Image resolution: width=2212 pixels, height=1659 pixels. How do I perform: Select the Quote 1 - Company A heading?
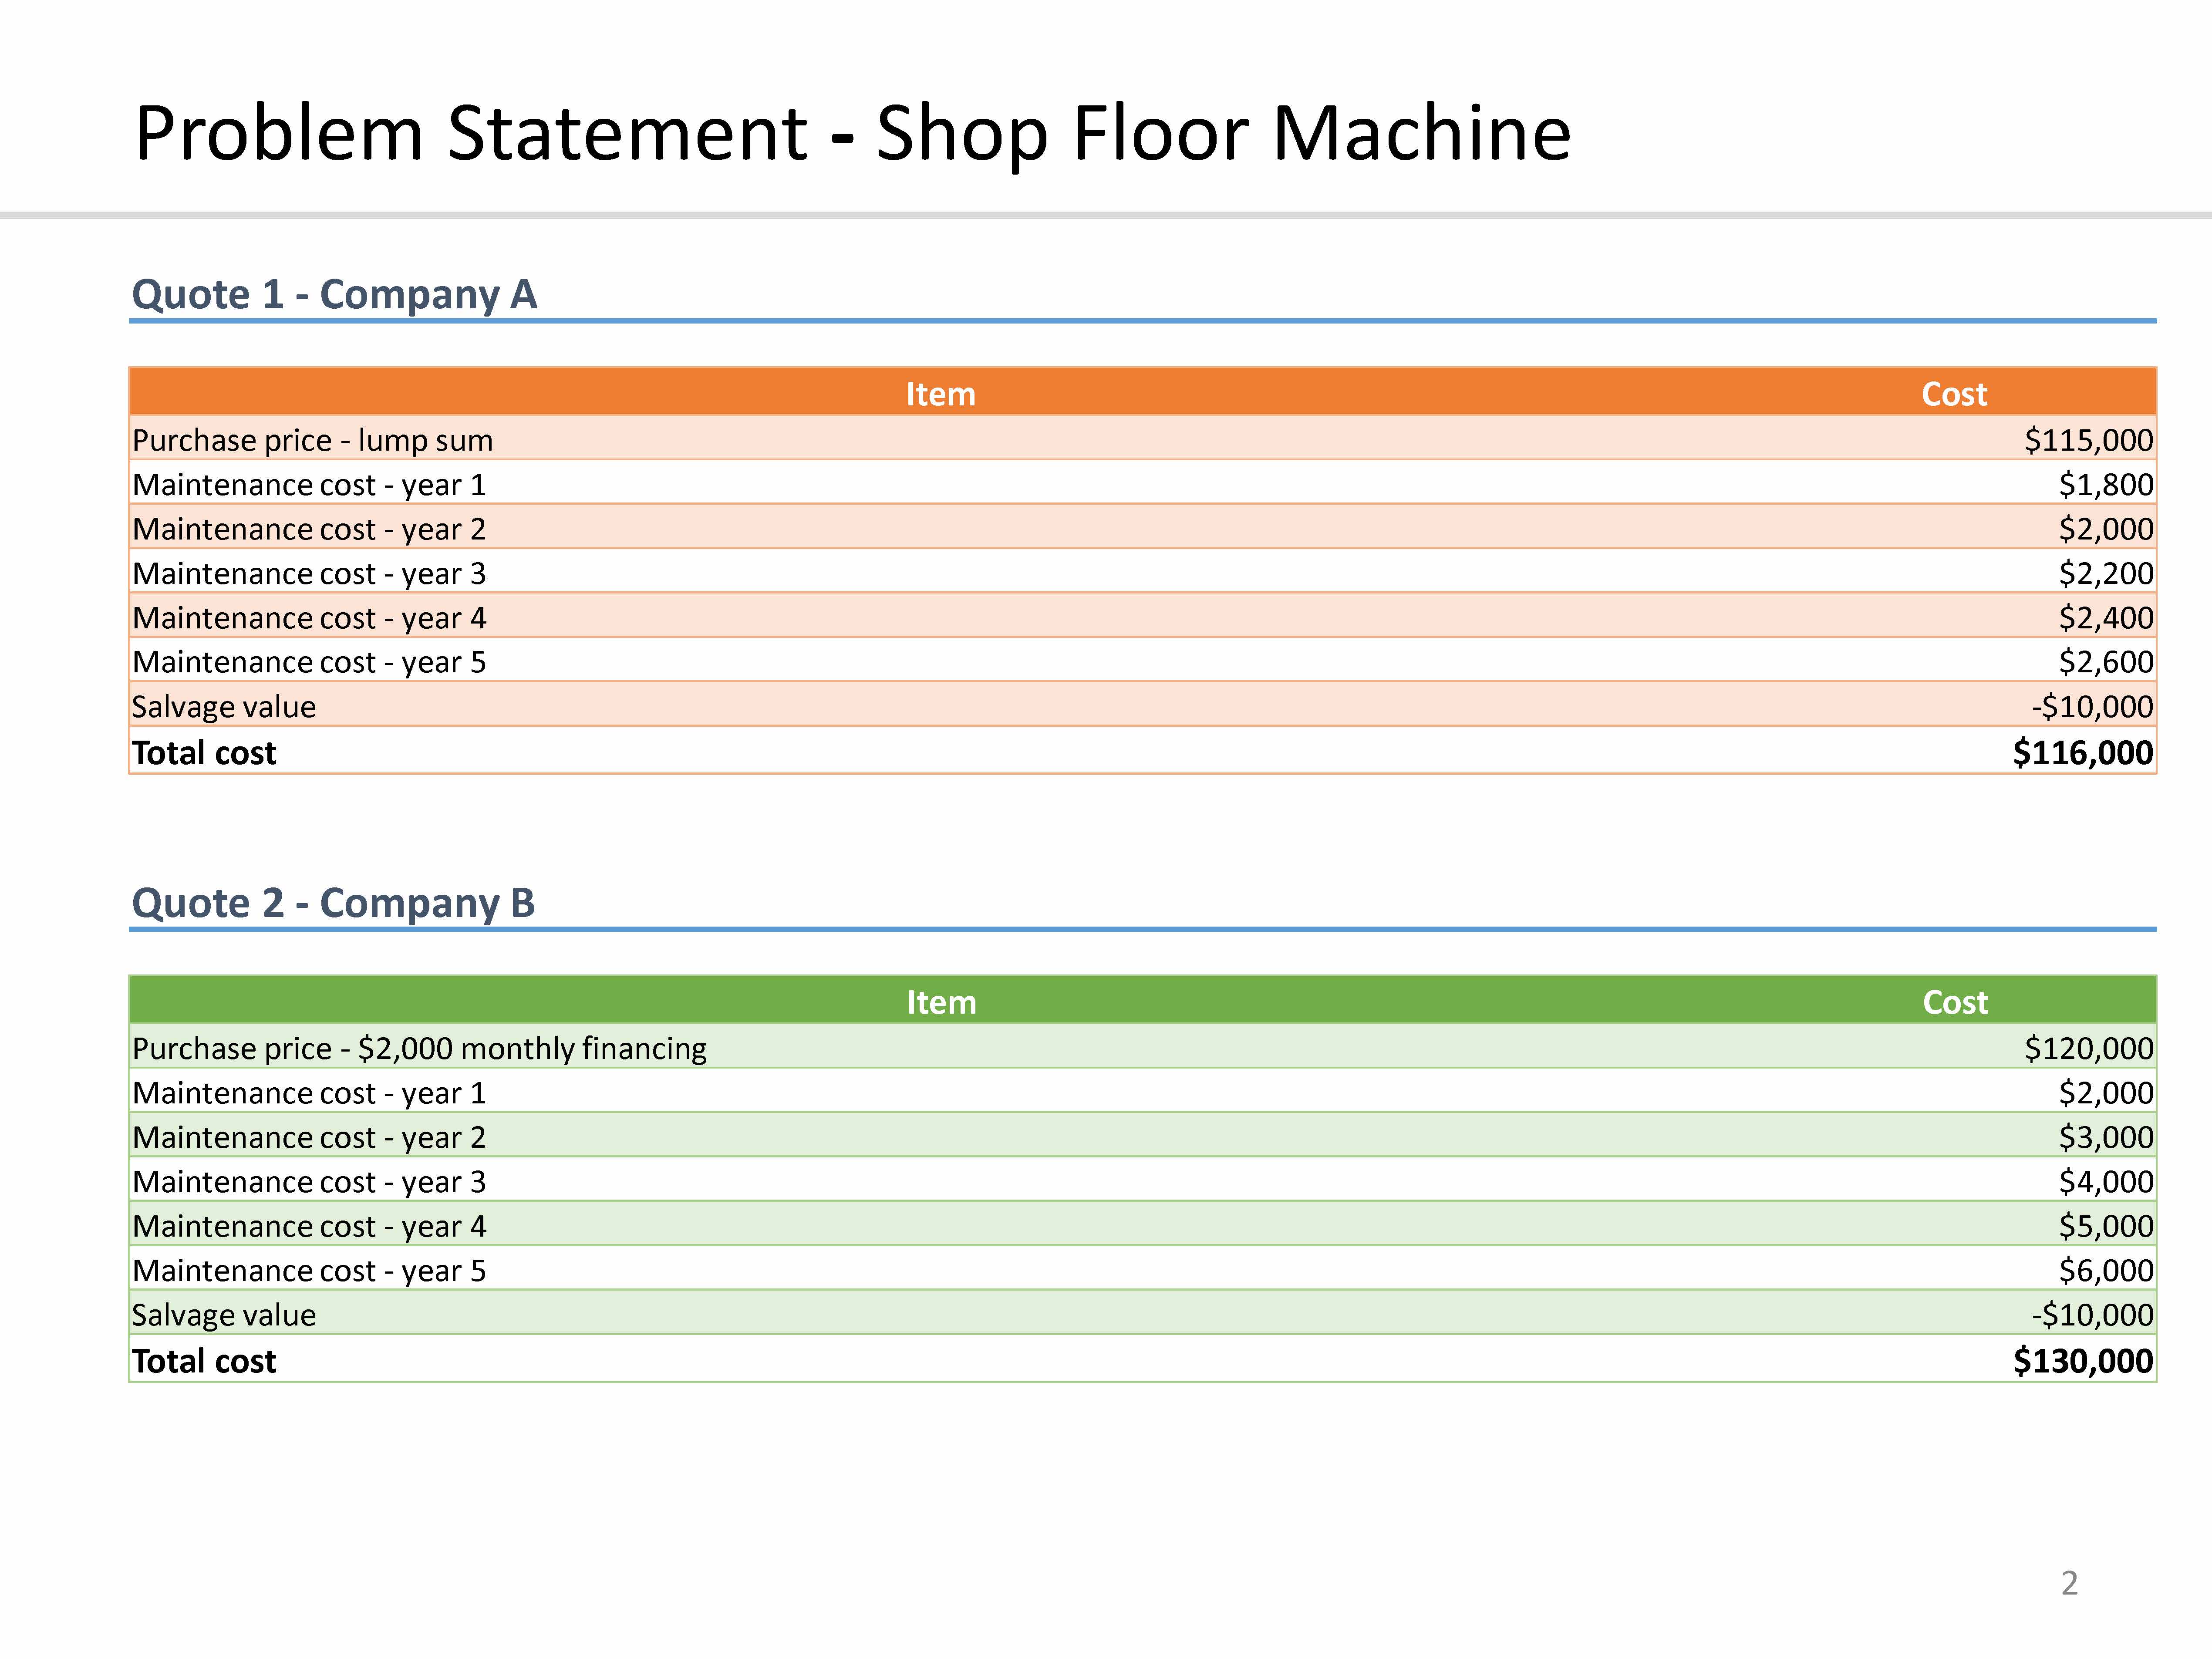point(334,294)
